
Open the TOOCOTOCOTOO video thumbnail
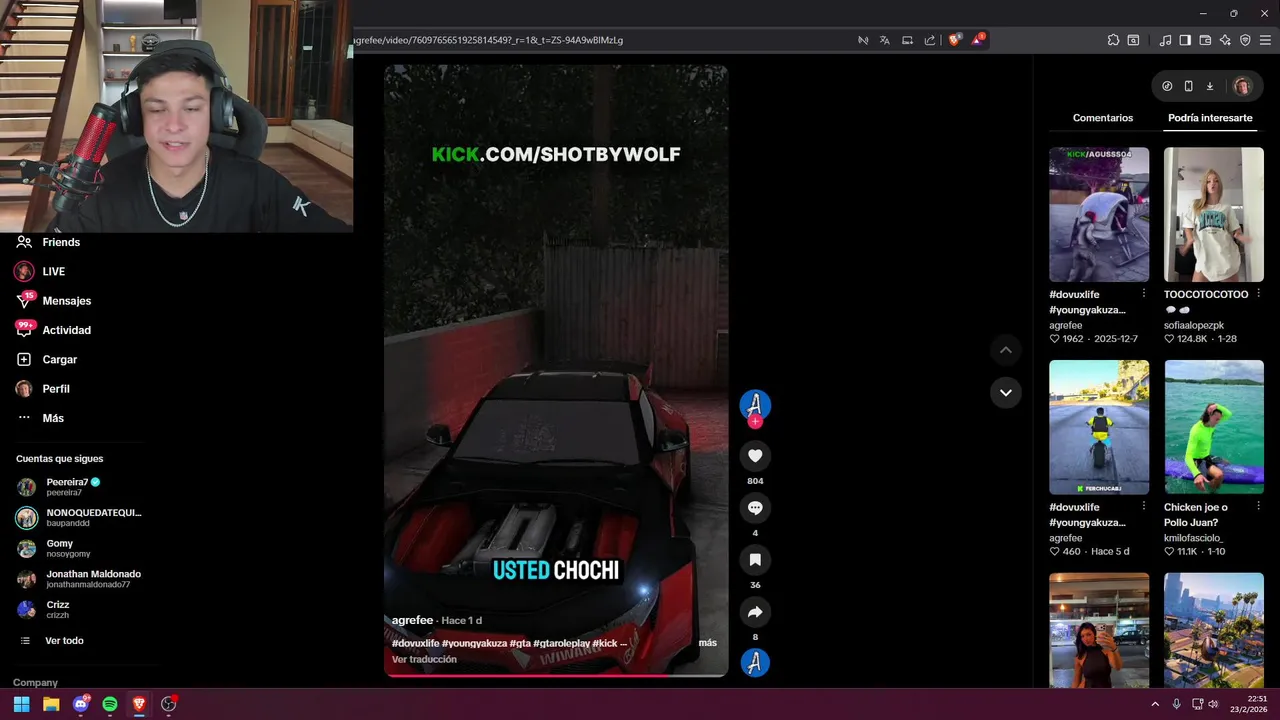tap(1214, 215)
